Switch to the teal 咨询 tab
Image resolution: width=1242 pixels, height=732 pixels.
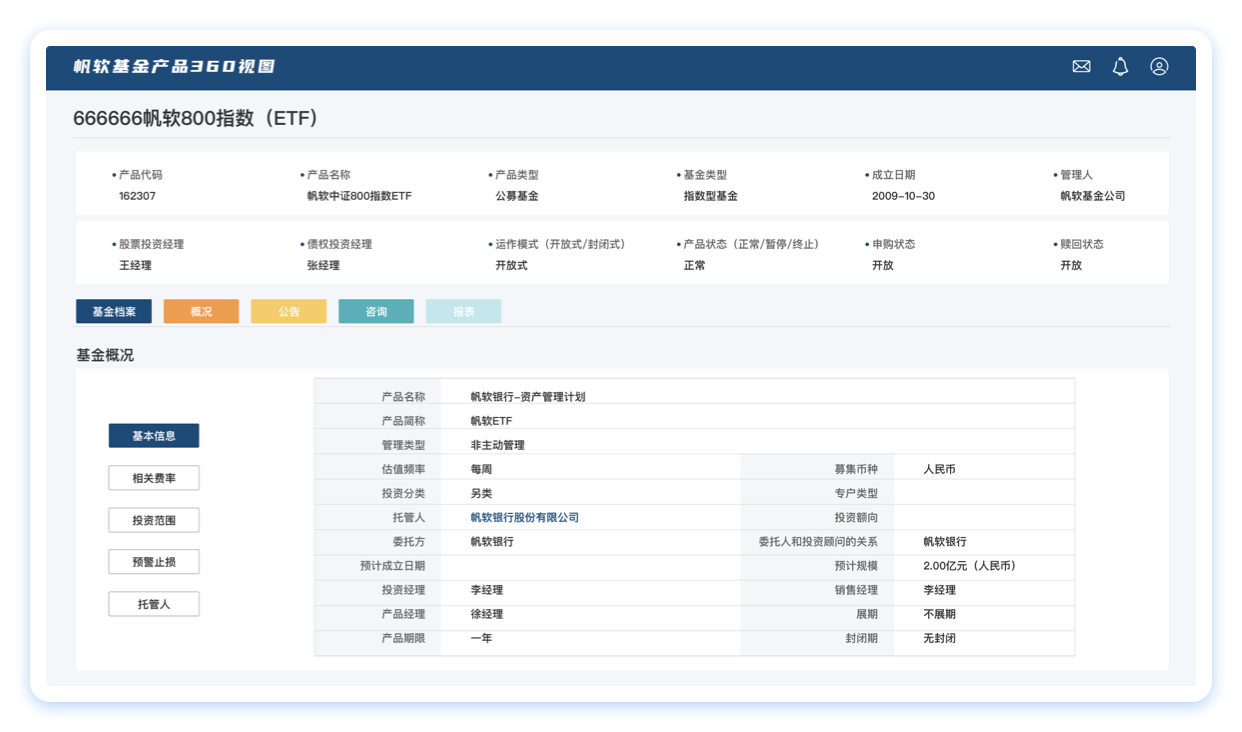376,312
